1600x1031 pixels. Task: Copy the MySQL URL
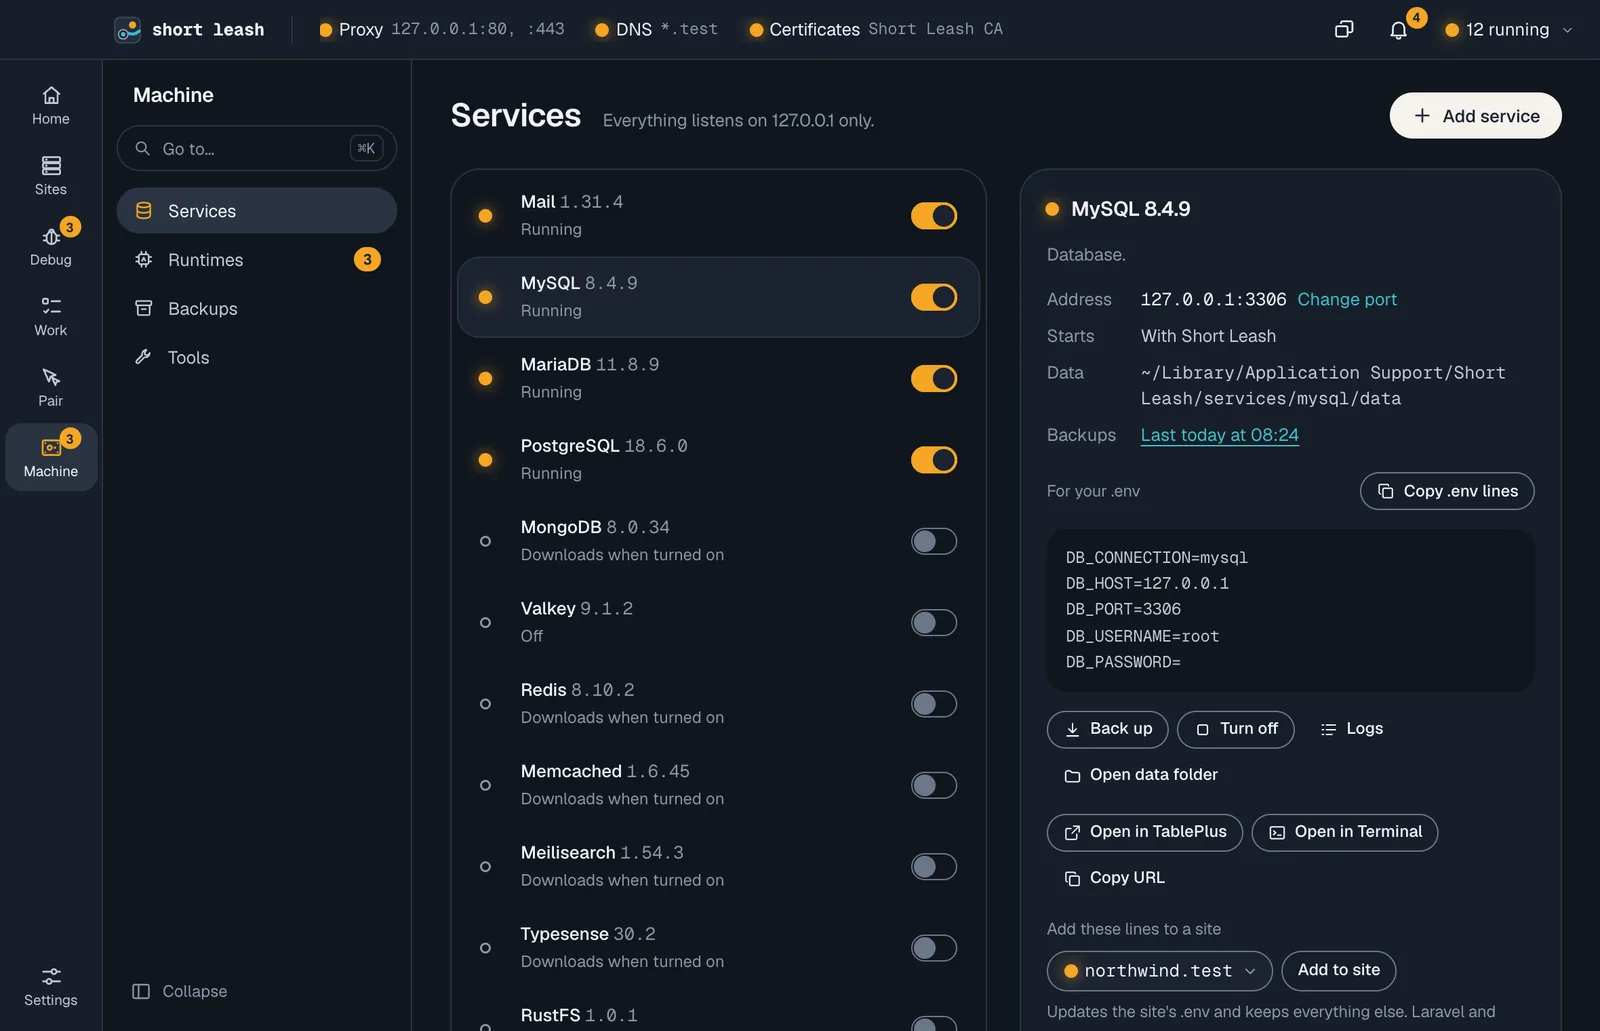coord(1115,878)
